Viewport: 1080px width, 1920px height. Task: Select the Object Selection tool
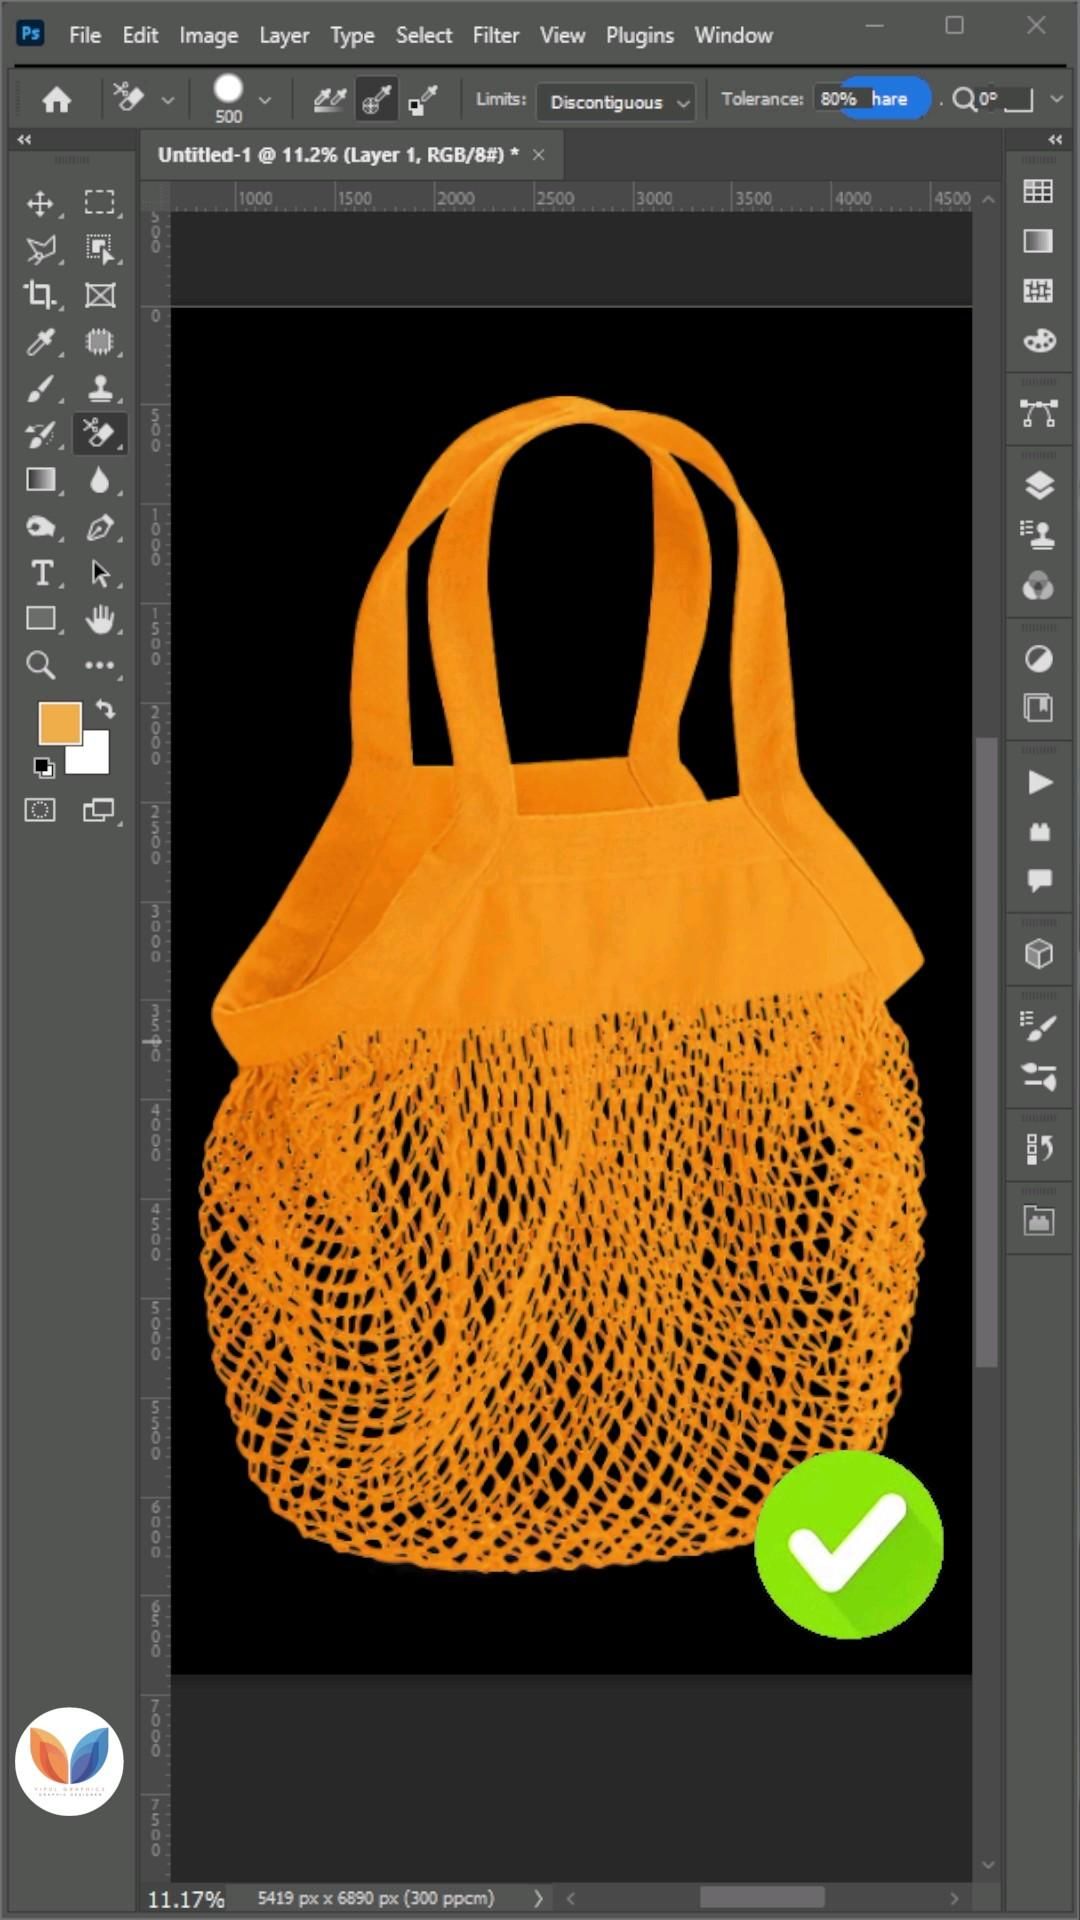click(x=99, y=249)
